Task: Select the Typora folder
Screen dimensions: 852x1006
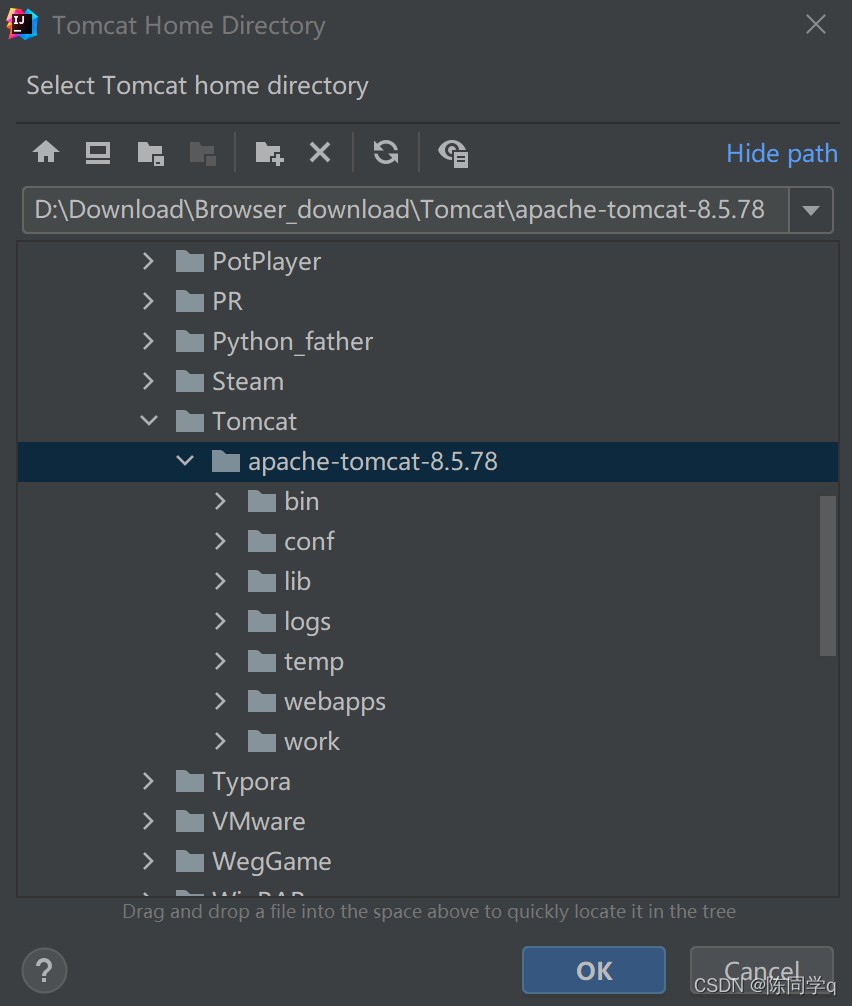Action: click(234, 781)
